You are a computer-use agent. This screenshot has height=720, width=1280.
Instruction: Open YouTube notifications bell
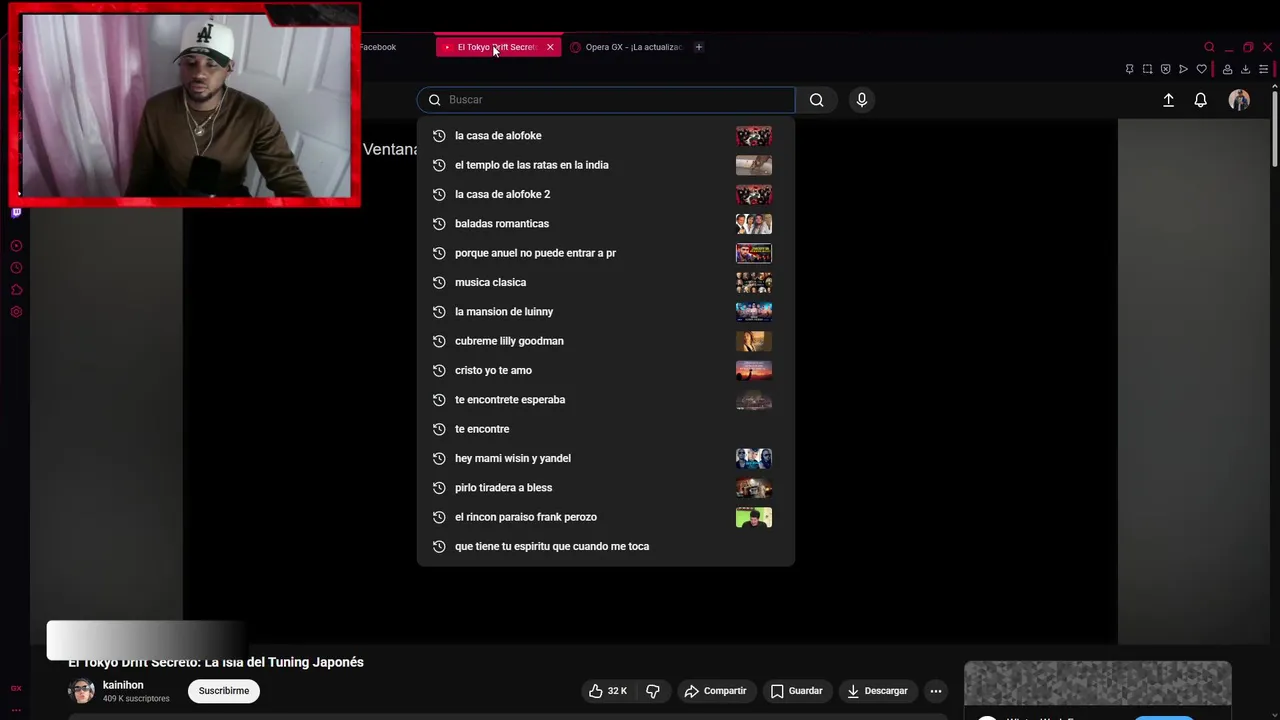point(1200,100)
